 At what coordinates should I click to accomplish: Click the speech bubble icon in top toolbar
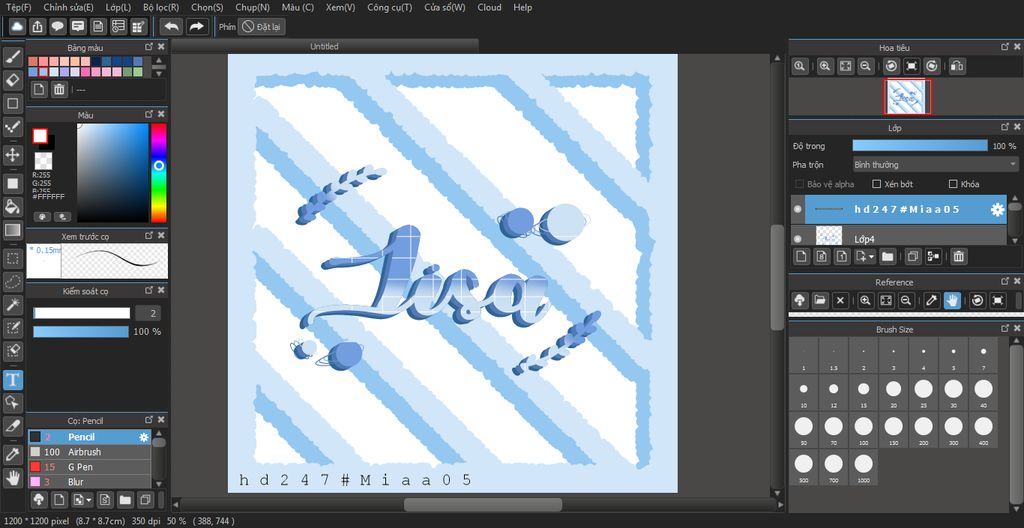57,26
